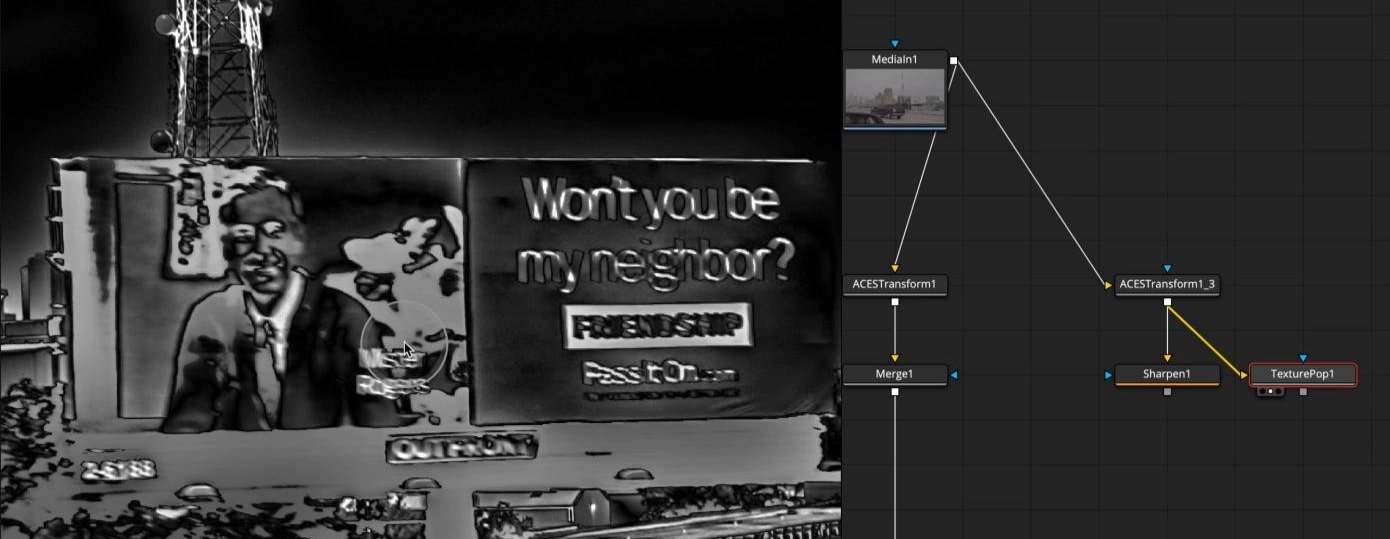Click Sharpen1's gray output square
1390x539 pixels.
1167,391
